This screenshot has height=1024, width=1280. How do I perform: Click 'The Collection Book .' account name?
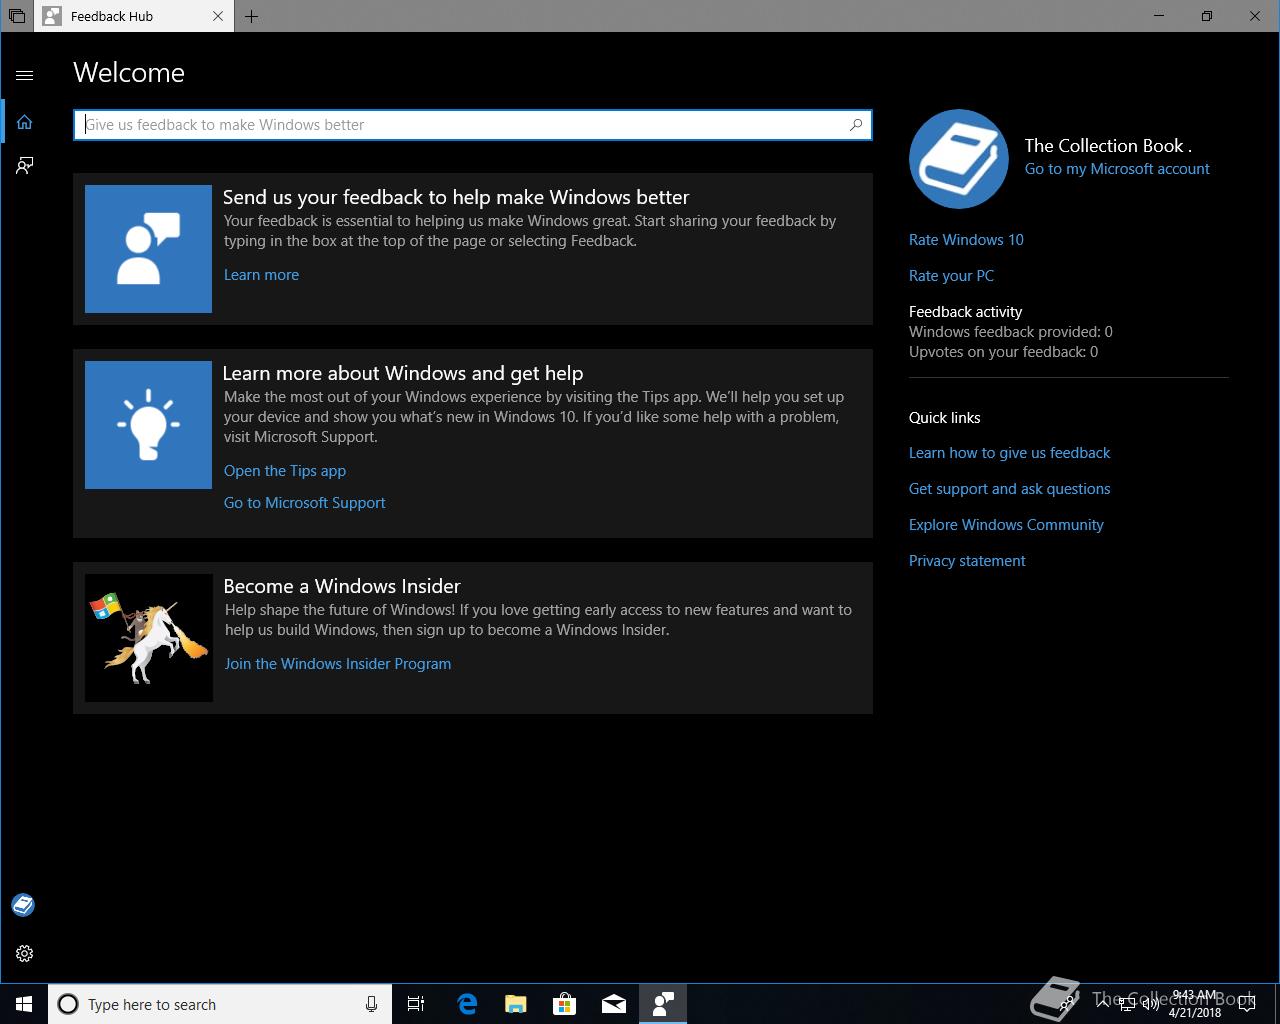point(1108,146)
